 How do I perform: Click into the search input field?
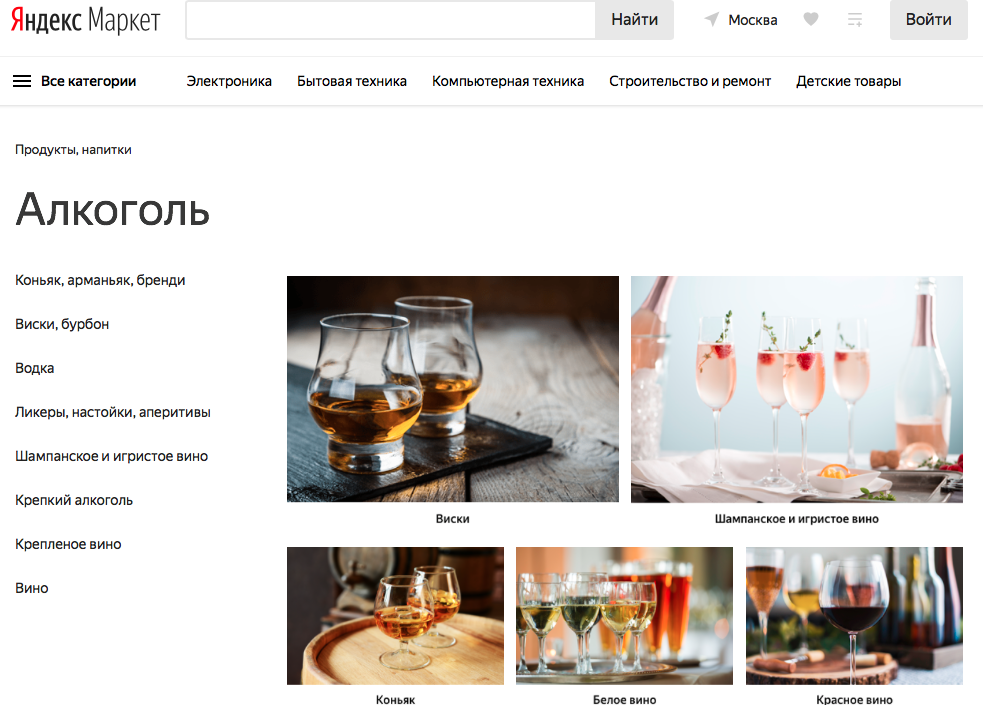(391, 20)
